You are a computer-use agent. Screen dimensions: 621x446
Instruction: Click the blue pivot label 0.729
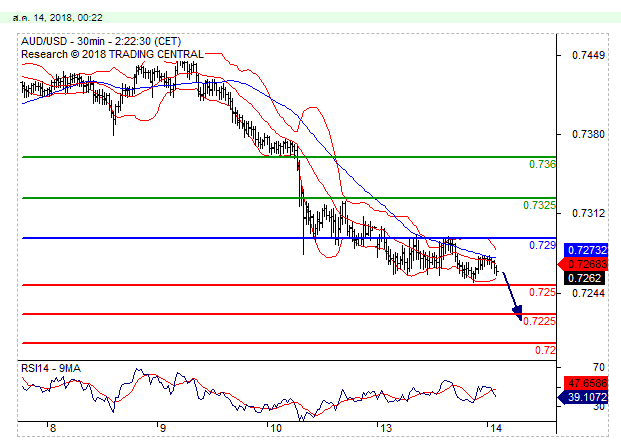(x=542, y=245)
